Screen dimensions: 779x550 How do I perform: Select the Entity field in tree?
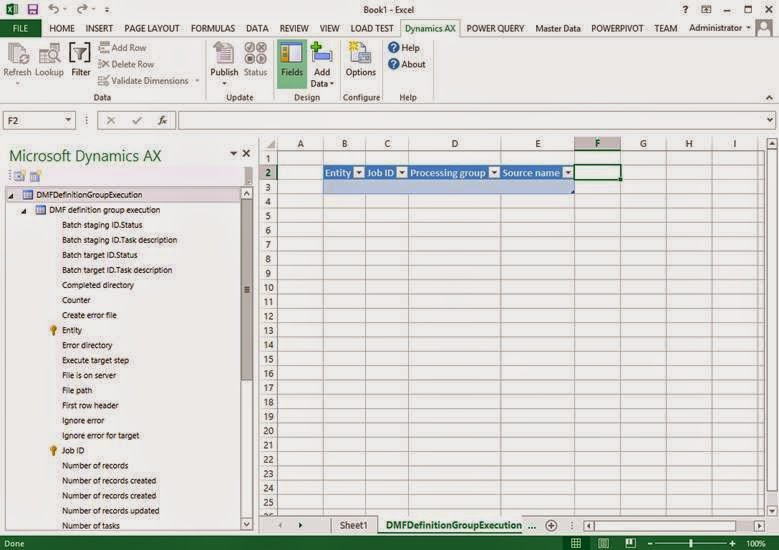click(x=72, y=330)
